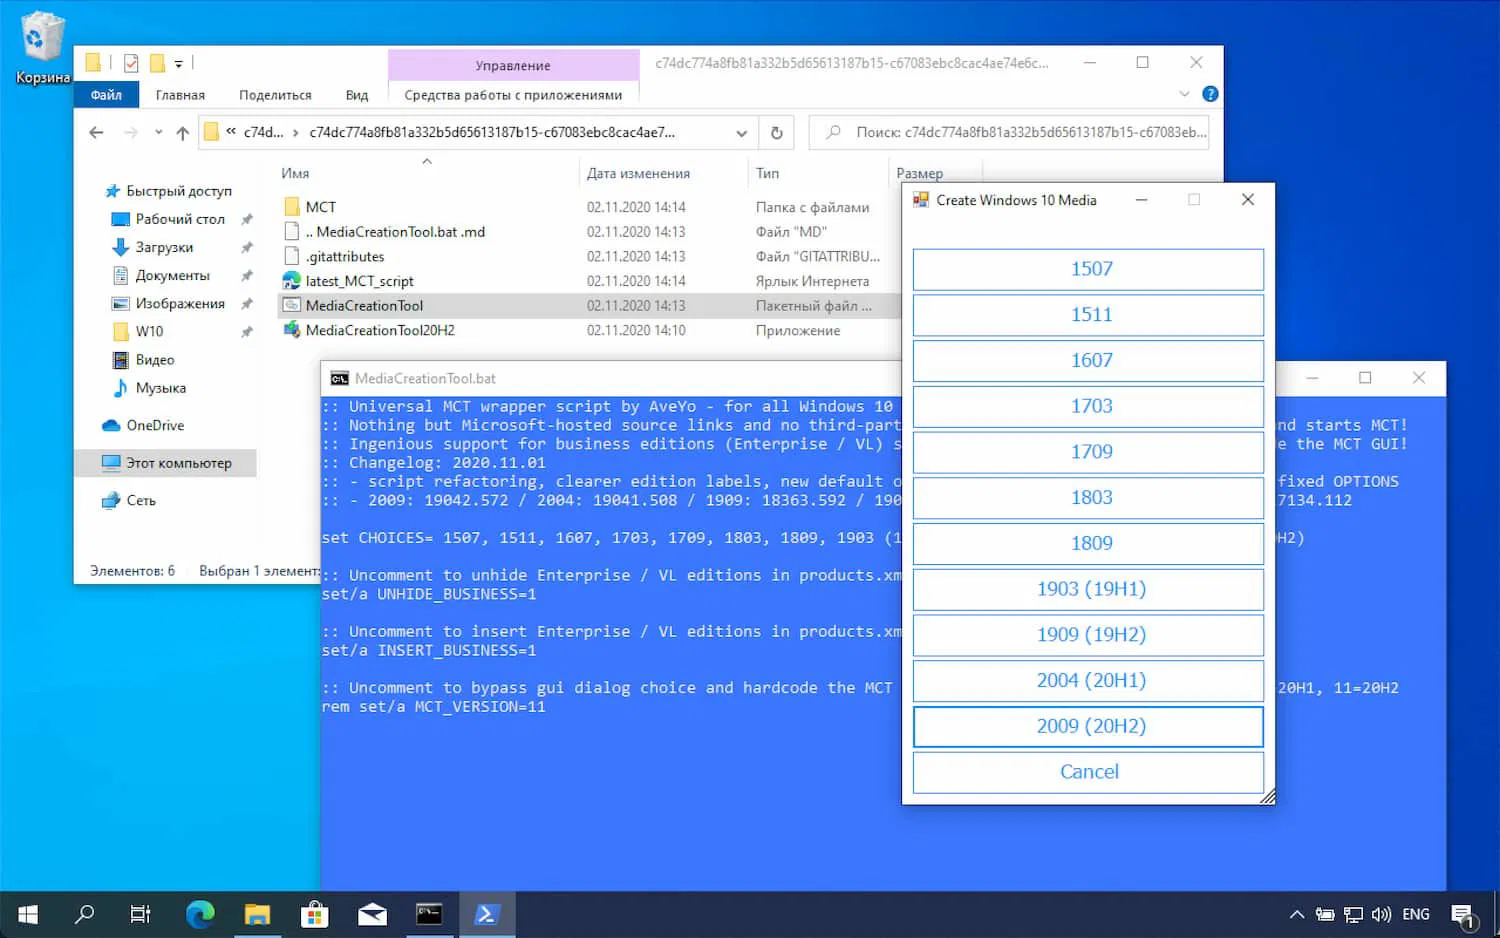Open Explorer help question mark icon
Screen dimensions: 1500x938
(x=1210, y=94)
